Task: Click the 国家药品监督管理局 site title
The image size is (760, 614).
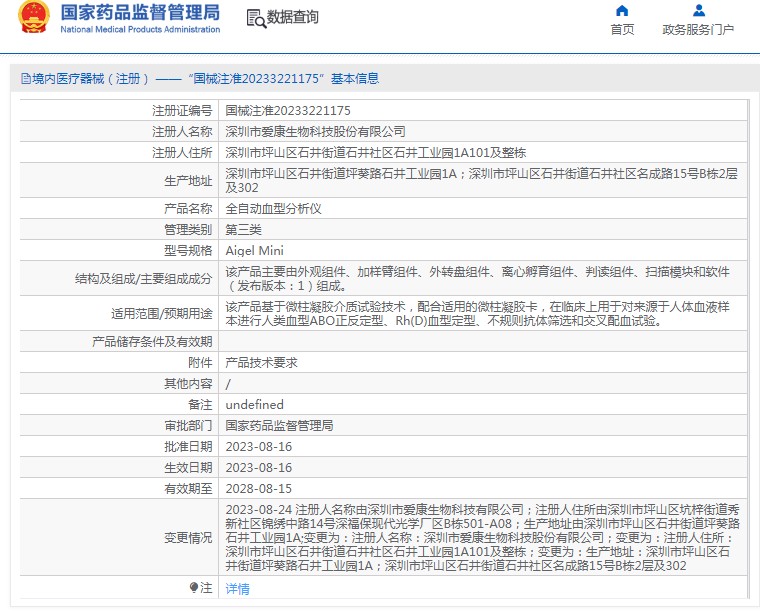Action: pyautogui.click(x=140, y=13)
